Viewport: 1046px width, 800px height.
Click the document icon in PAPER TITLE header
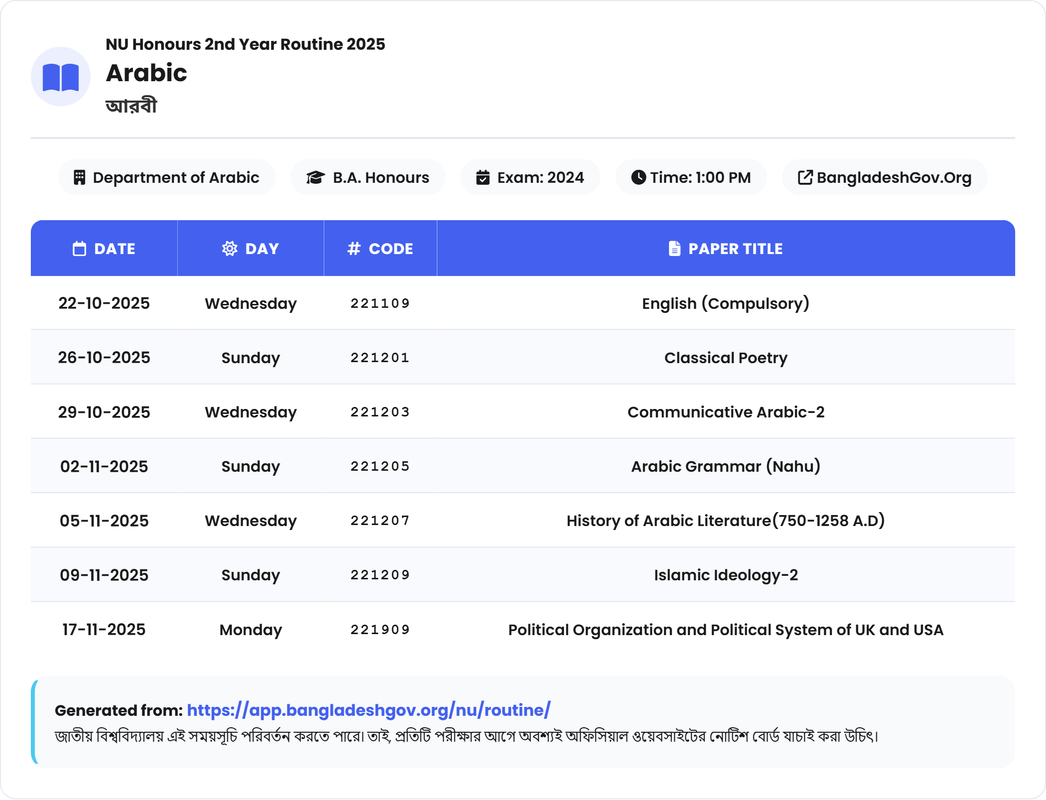(x=675, y=249)
